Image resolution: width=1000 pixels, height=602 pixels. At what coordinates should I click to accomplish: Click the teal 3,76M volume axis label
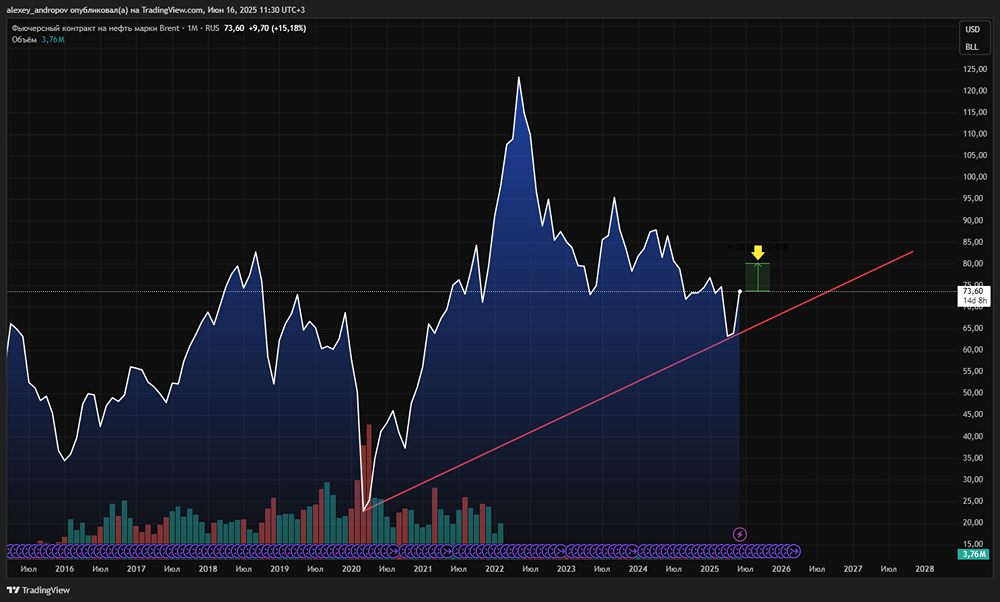point(973,554)
